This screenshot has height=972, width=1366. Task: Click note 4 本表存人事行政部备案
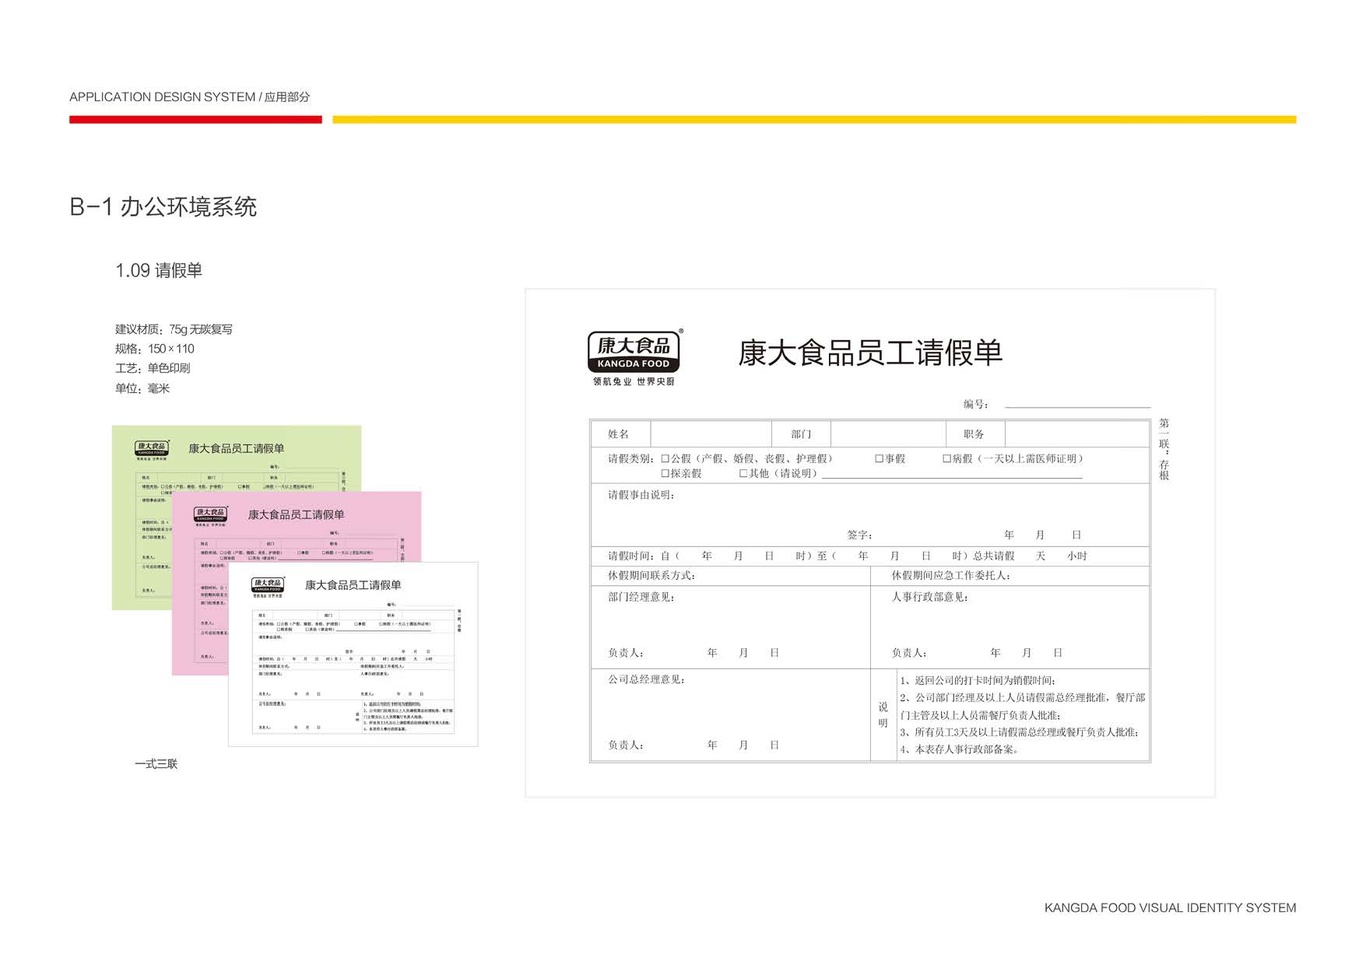click(961, 749)
